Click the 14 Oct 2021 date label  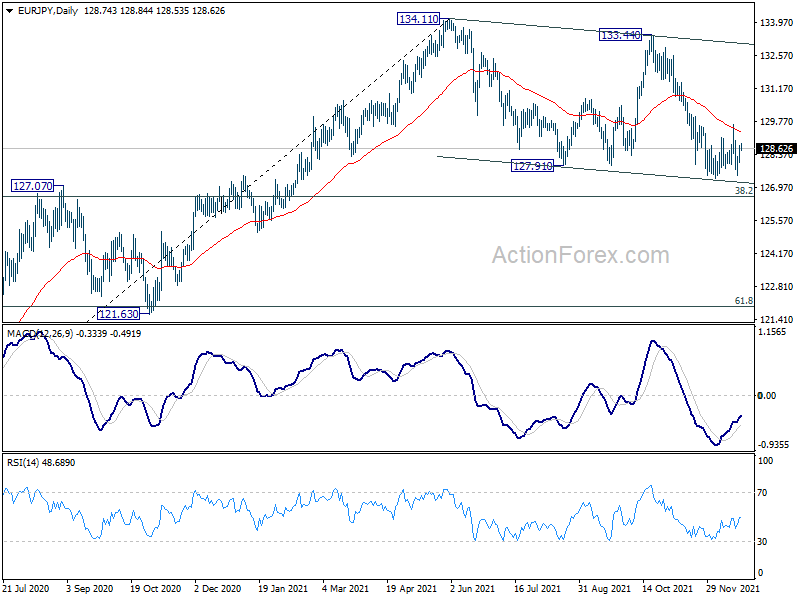[x=667, y=589]
